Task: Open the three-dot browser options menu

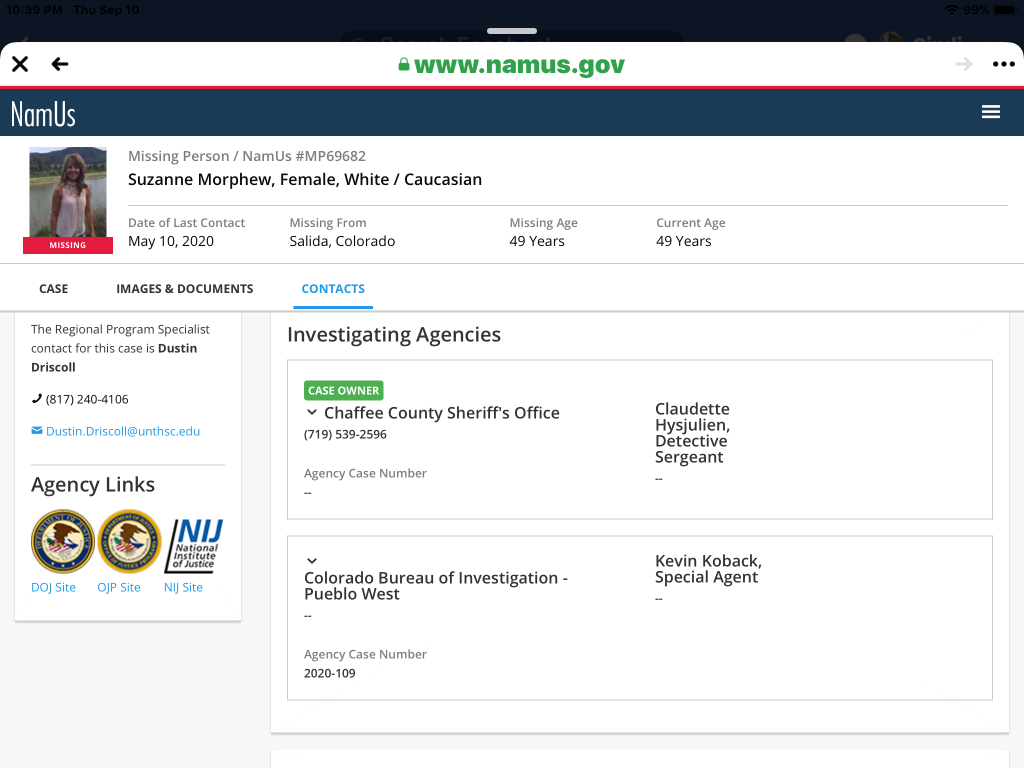Action: [1003, 64]
